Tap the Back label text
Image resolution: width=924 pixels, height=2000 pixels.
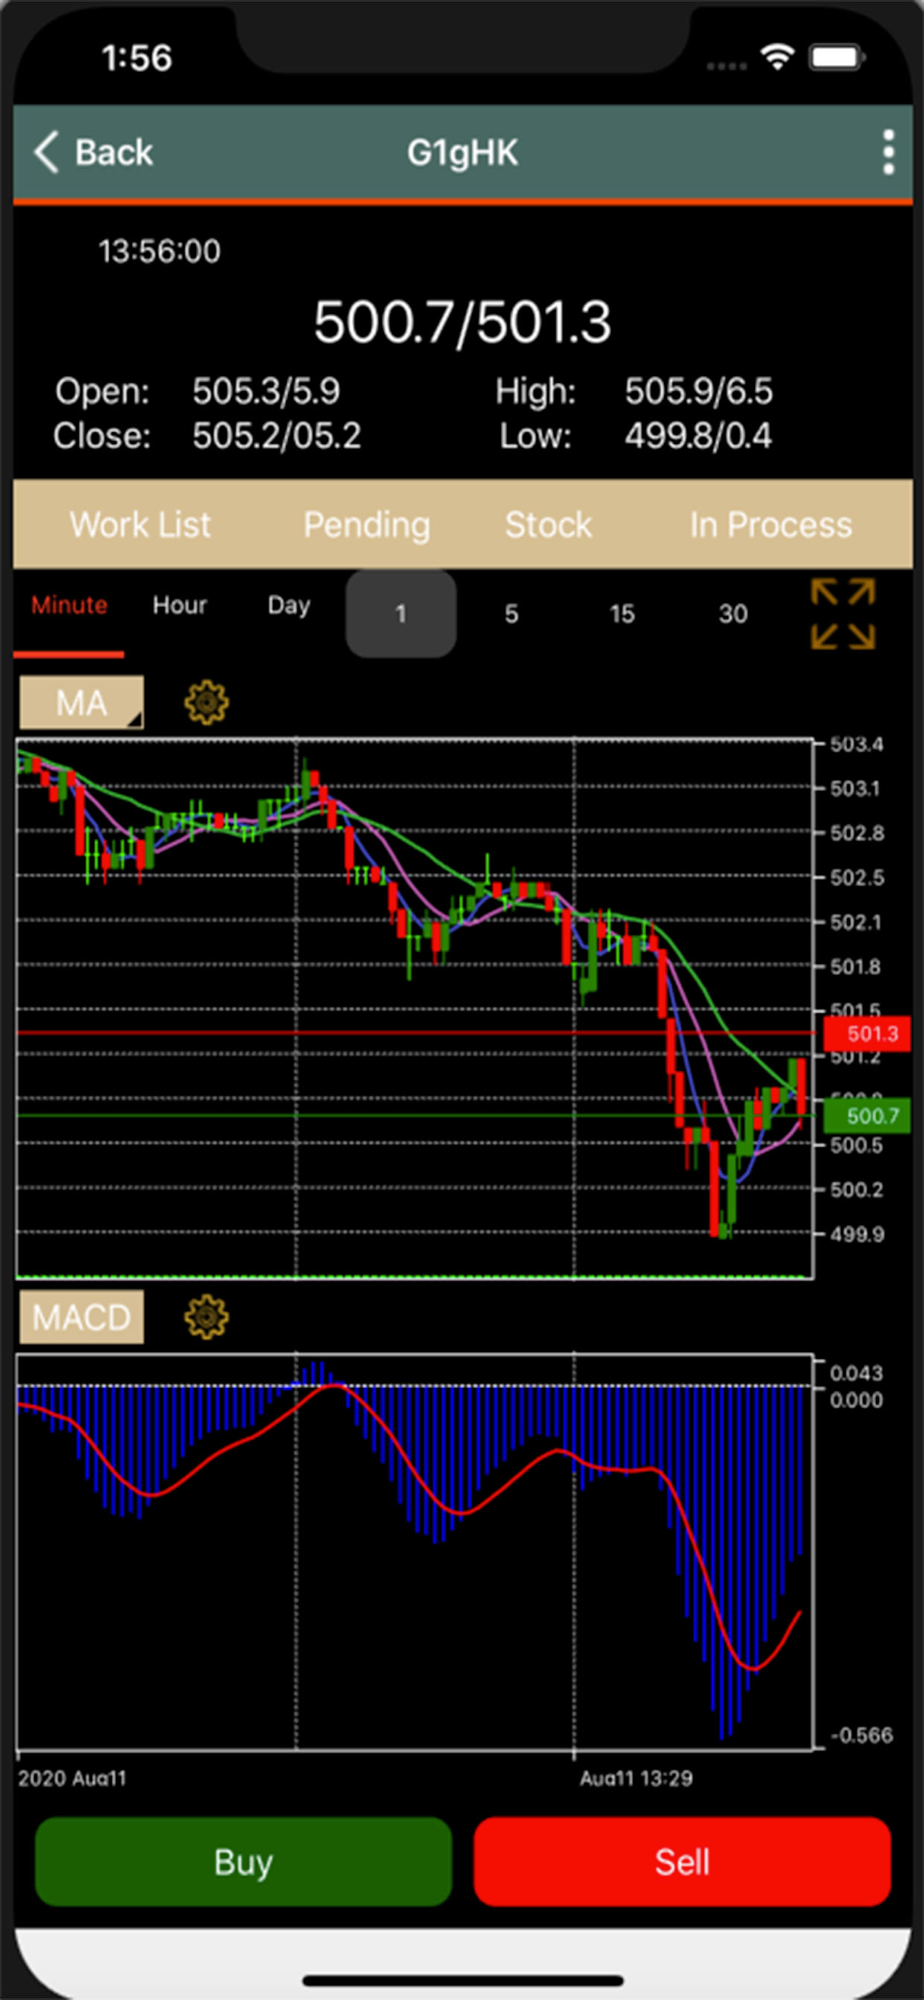click(114, 153)
